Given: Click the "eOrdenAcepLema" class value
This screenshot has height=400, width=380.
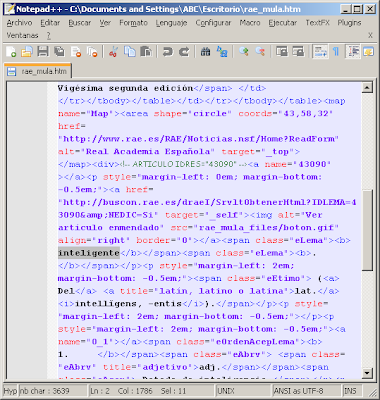Looking at the screenshot, I should pos(255,342).
